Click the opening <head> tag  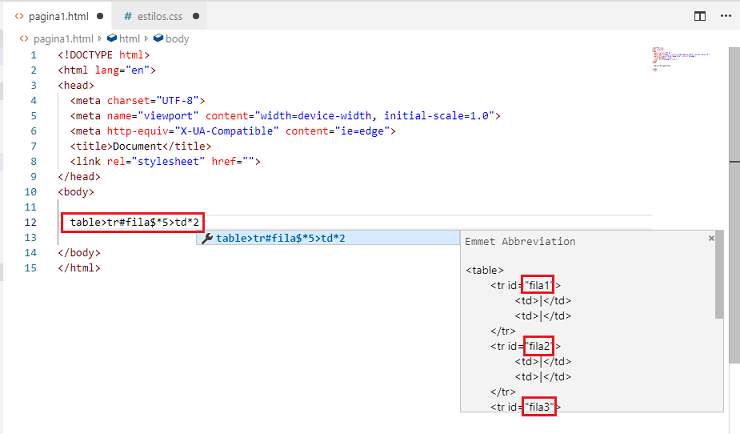click(76, 85)
